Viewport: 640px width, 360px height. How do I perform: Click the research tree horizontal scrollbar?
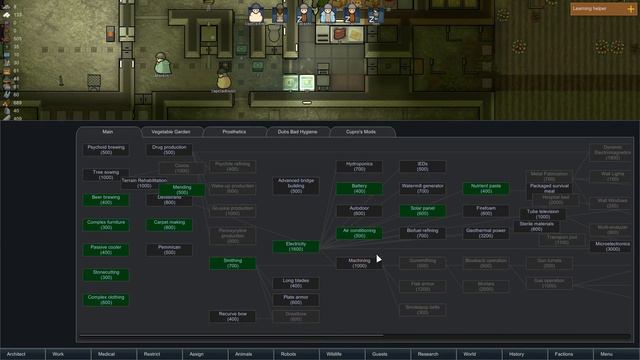[231, 336]
